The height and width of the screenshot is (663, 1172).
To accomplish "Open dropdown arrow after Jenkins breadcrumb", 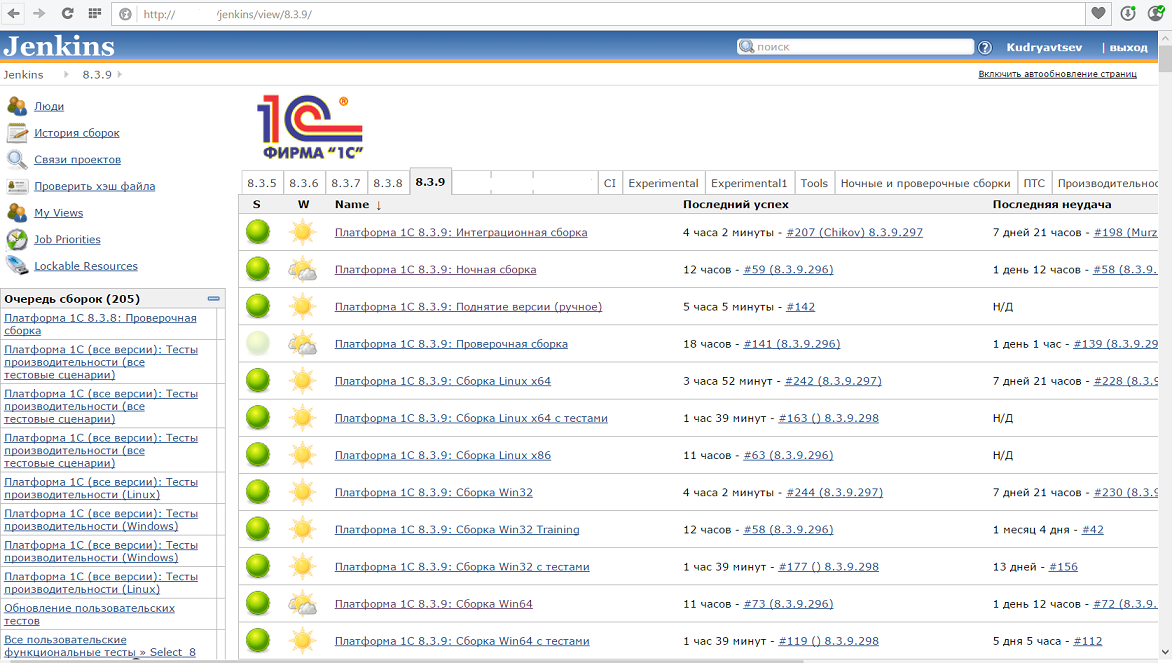I will point(66,75).
